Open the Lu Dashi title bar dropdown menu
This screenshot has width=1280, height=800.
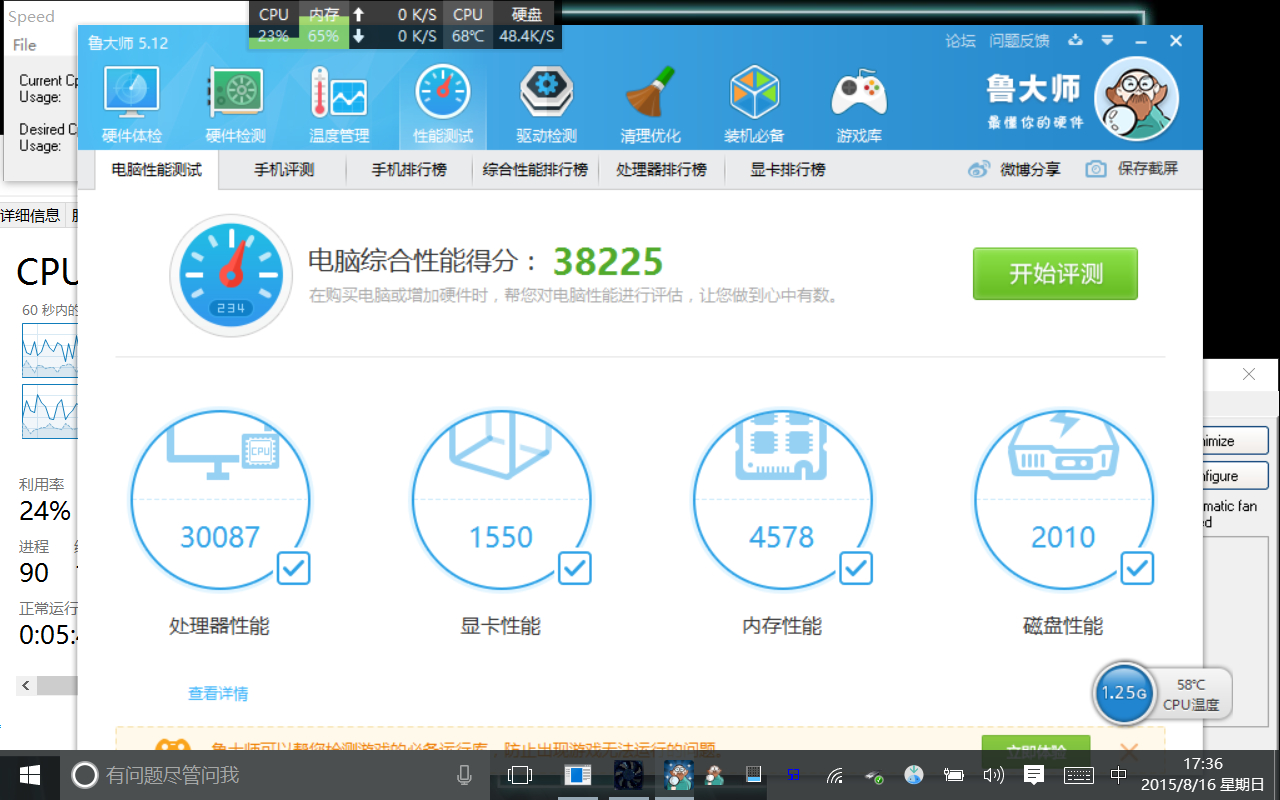pyautogui.click(x=1107, y=41)
